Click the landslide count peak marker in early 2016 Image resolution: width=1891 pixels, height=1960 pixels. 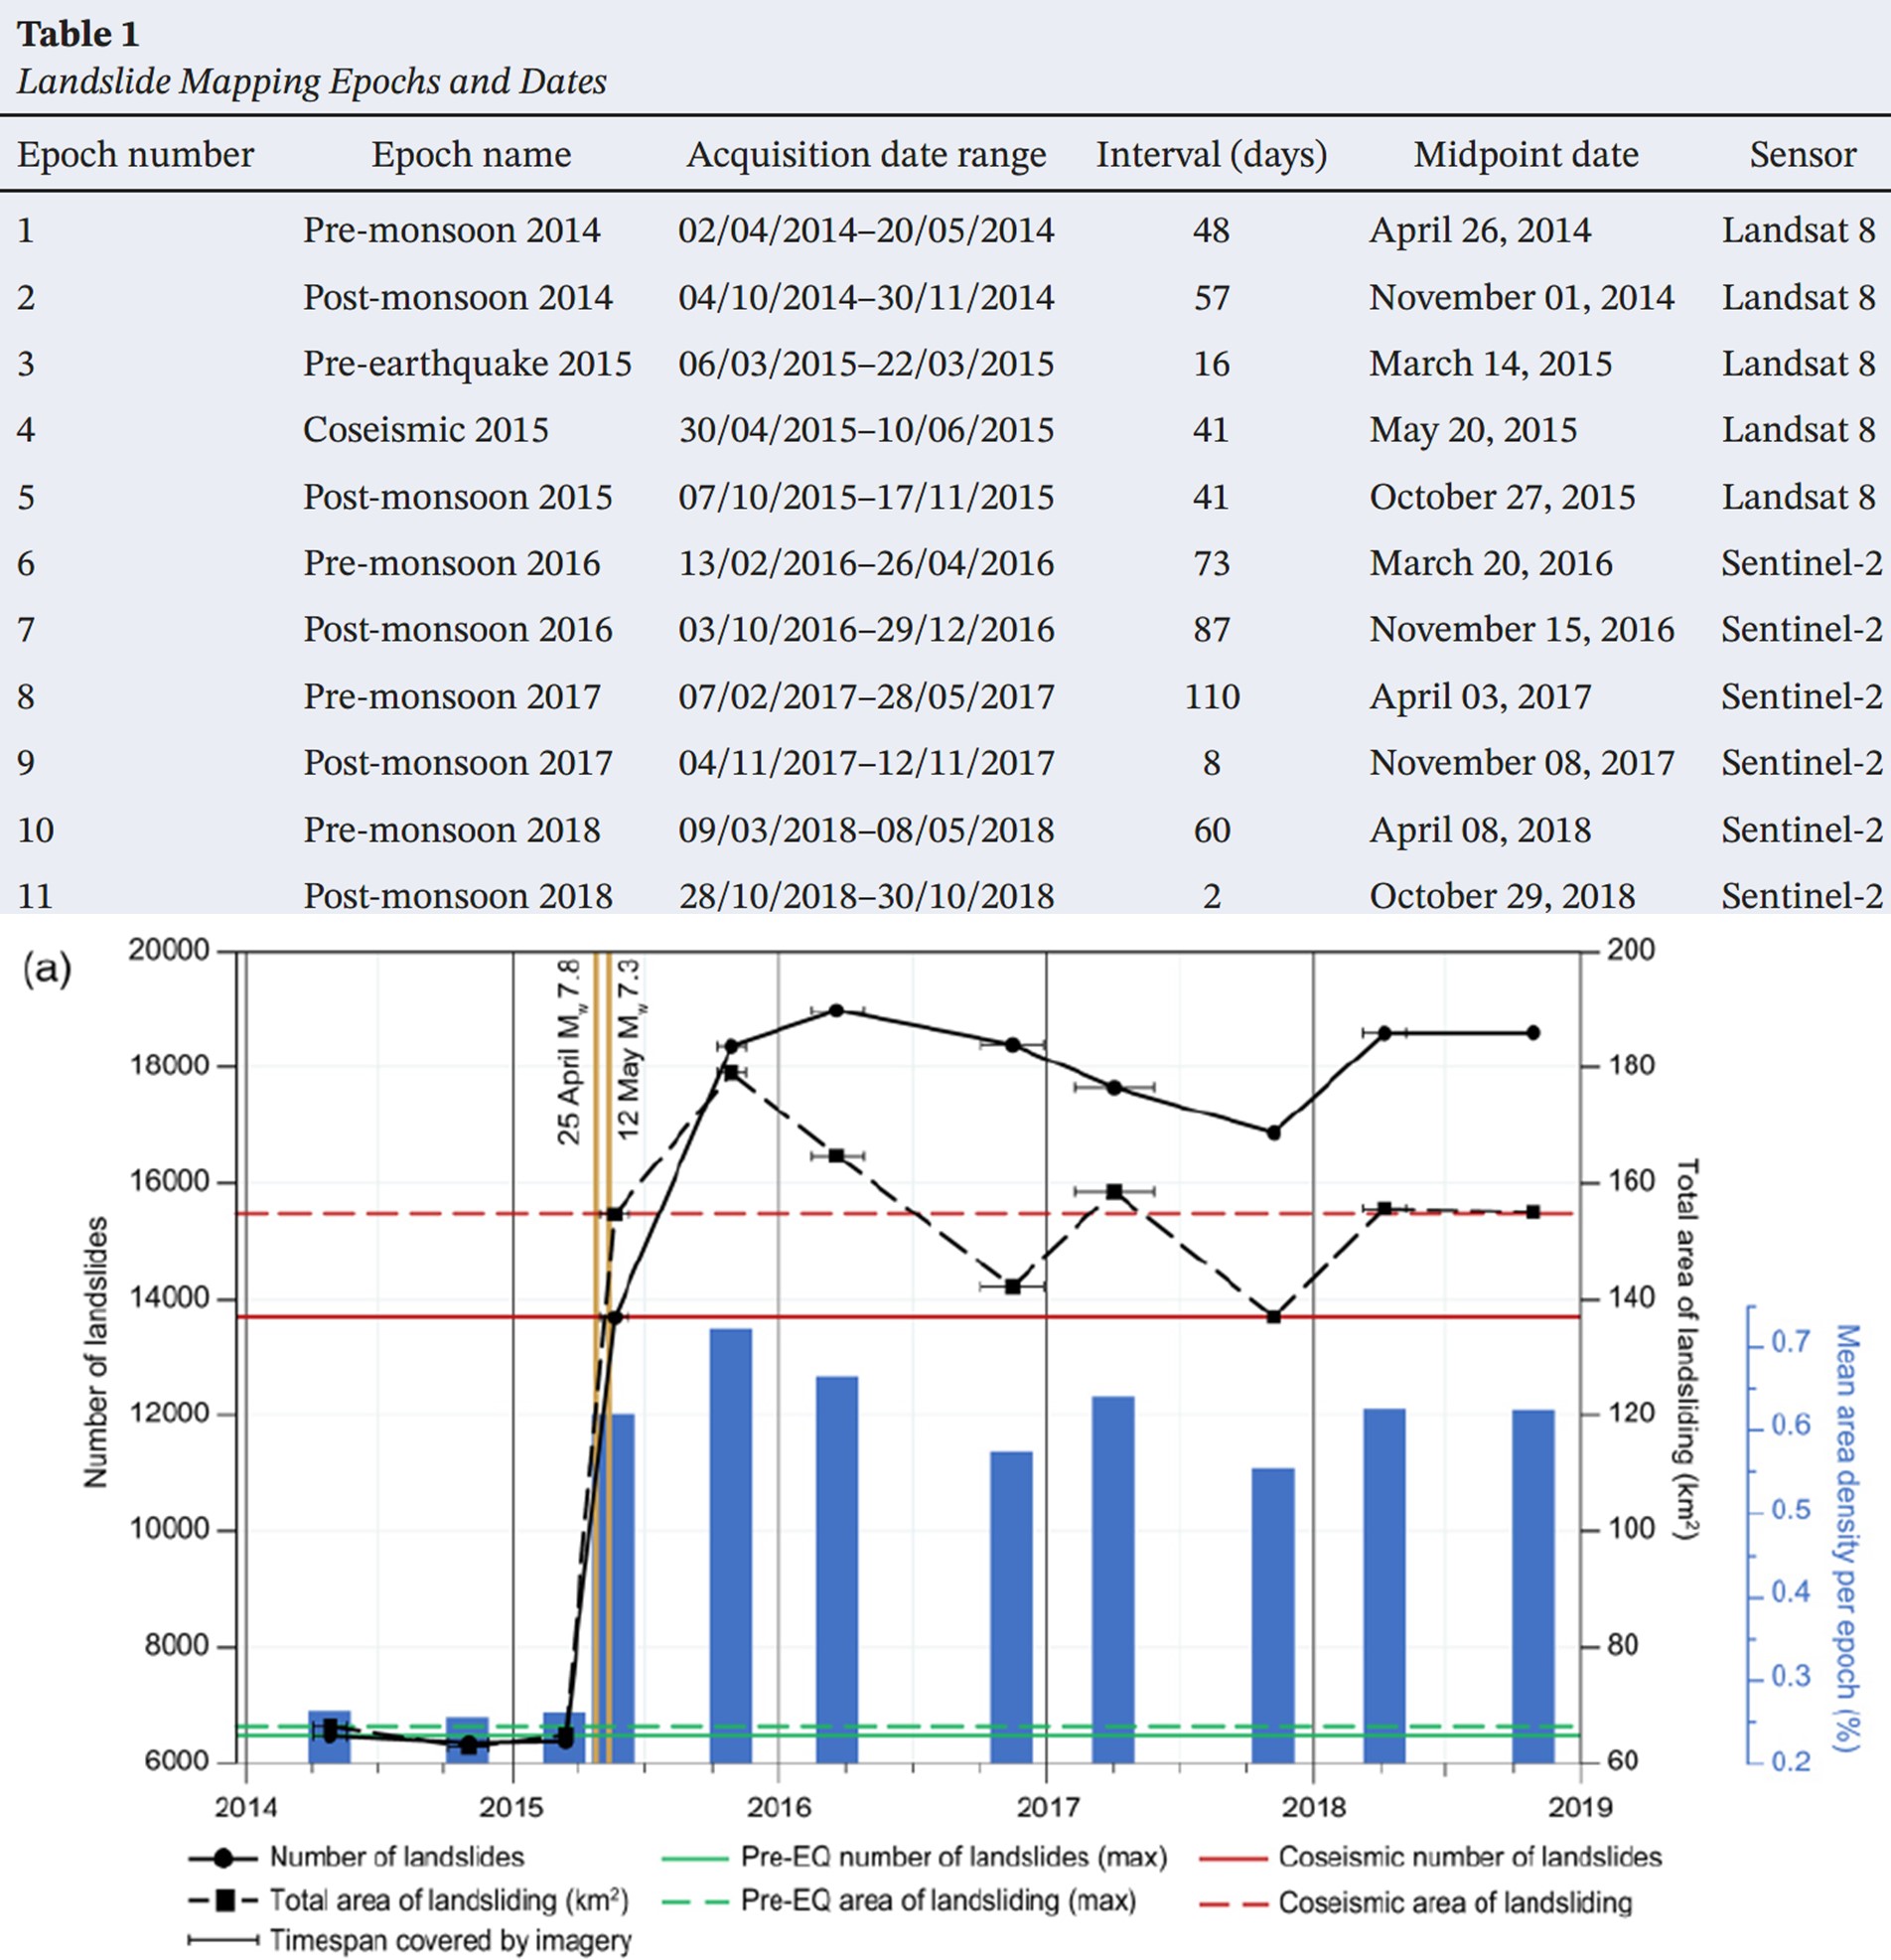coord(837,1010)
